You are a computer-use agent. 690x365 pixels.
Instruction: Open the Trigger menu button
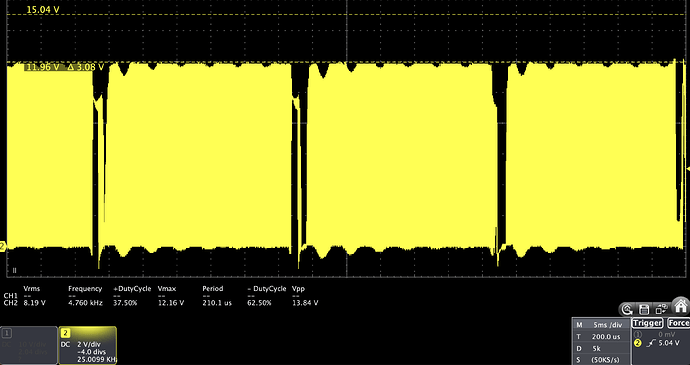tap(647, 323)
